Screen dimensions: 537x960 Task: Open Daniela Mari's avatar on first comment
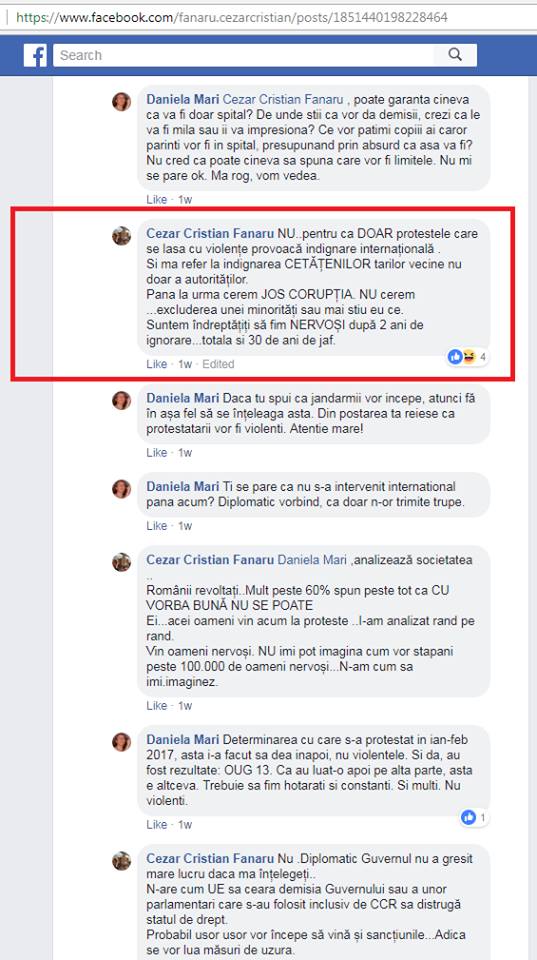[x=122, y=102]
